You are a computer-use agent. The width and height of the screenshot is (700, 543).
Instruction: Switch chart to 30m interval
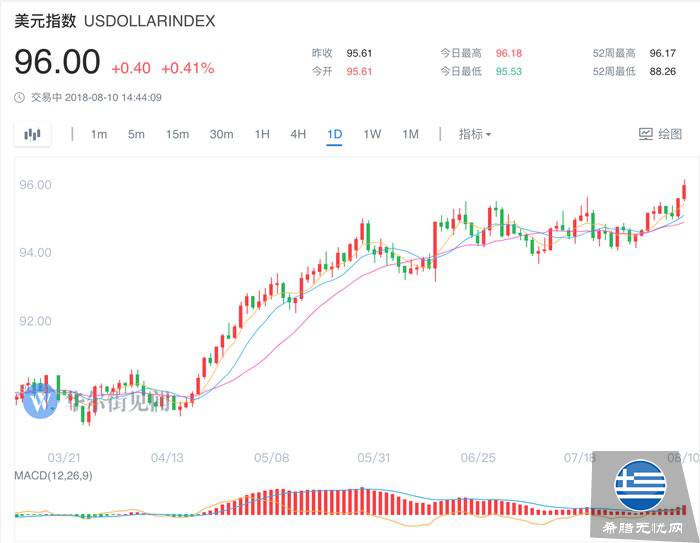point(221,134)
